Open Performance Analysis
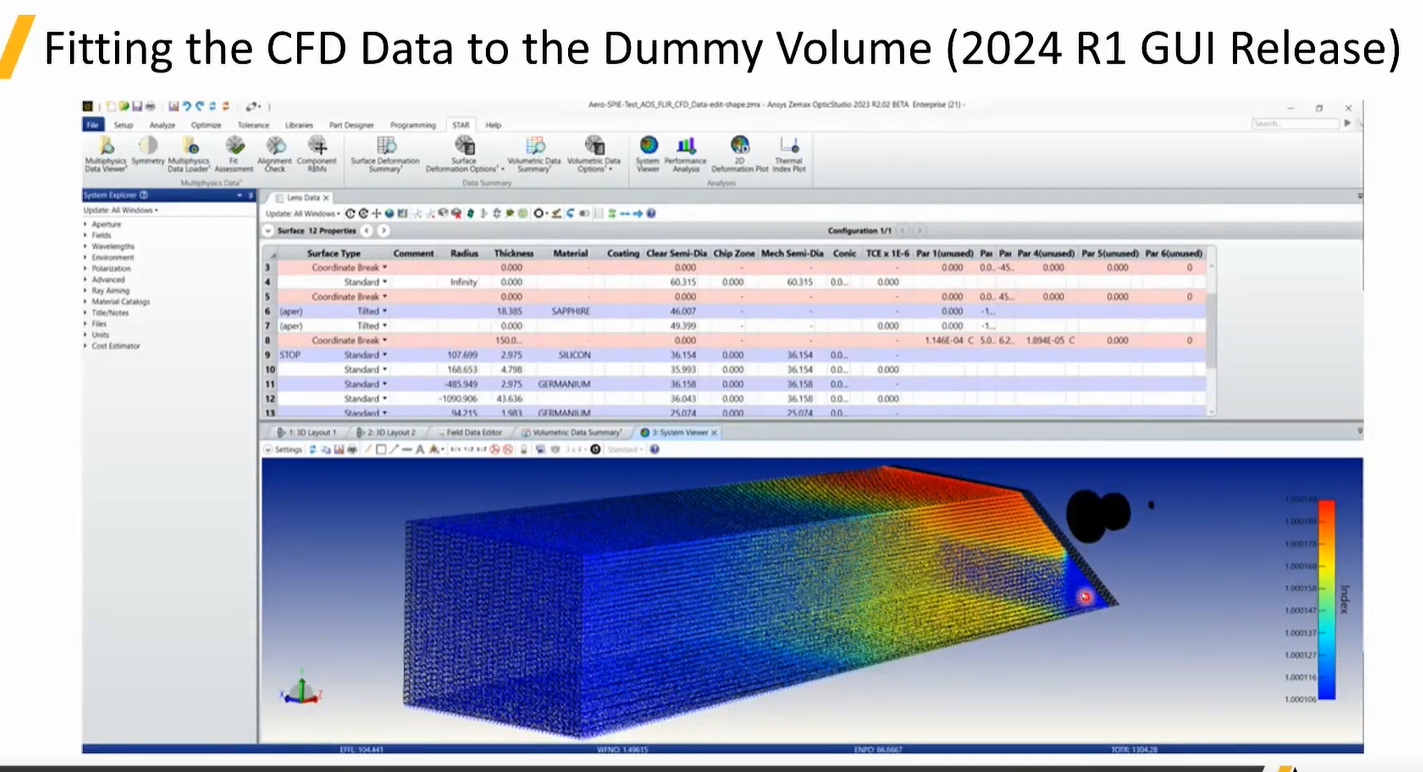The width and height of the screenshot is (1423, 772). (x=686, y=155)
